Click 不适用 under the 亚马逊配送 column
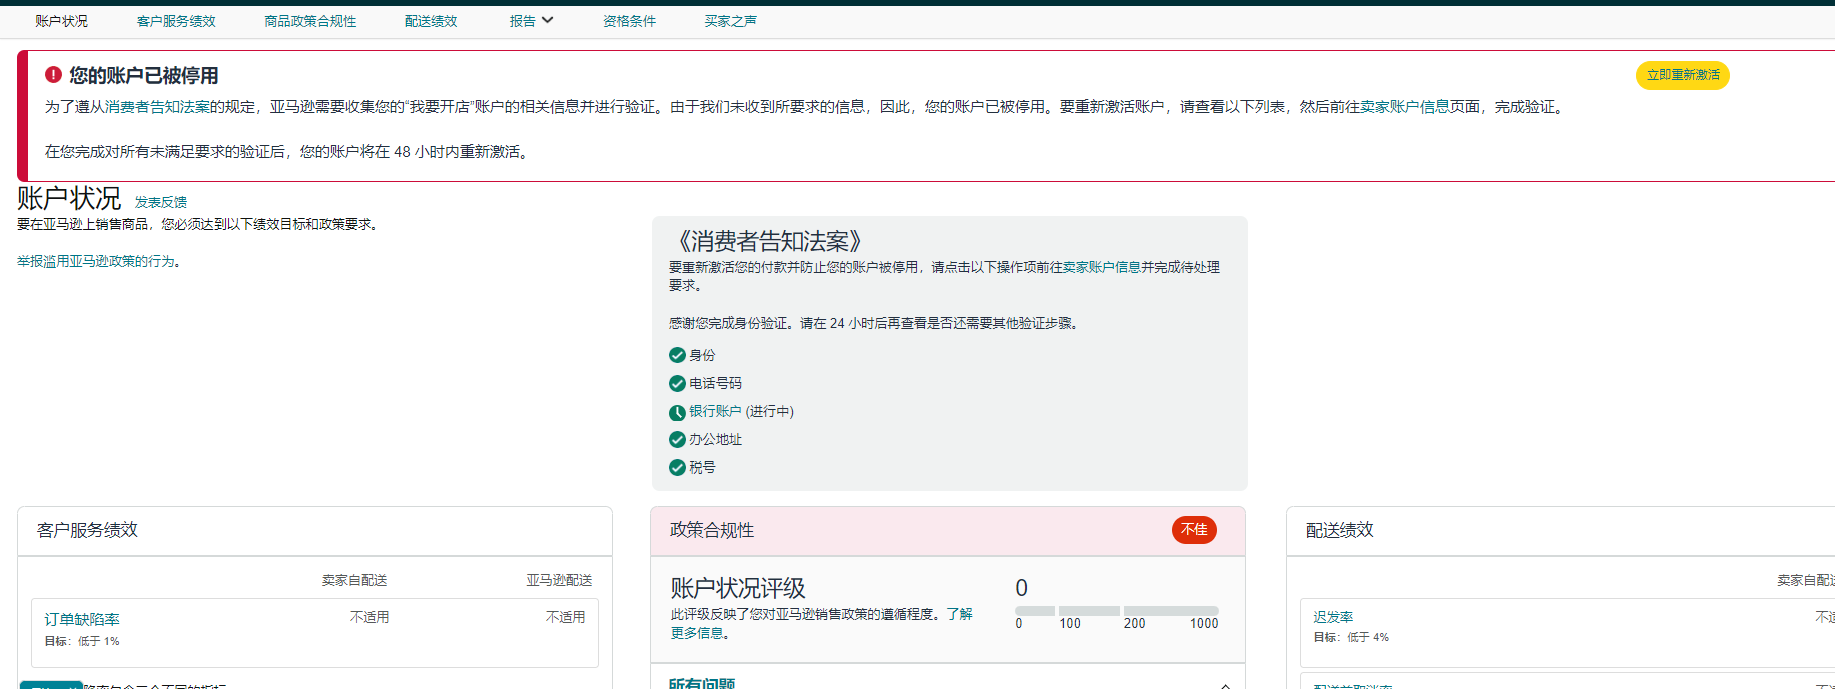Image resolution: width=1835 pixels, height=689 pixels. (x=565, y=617)
